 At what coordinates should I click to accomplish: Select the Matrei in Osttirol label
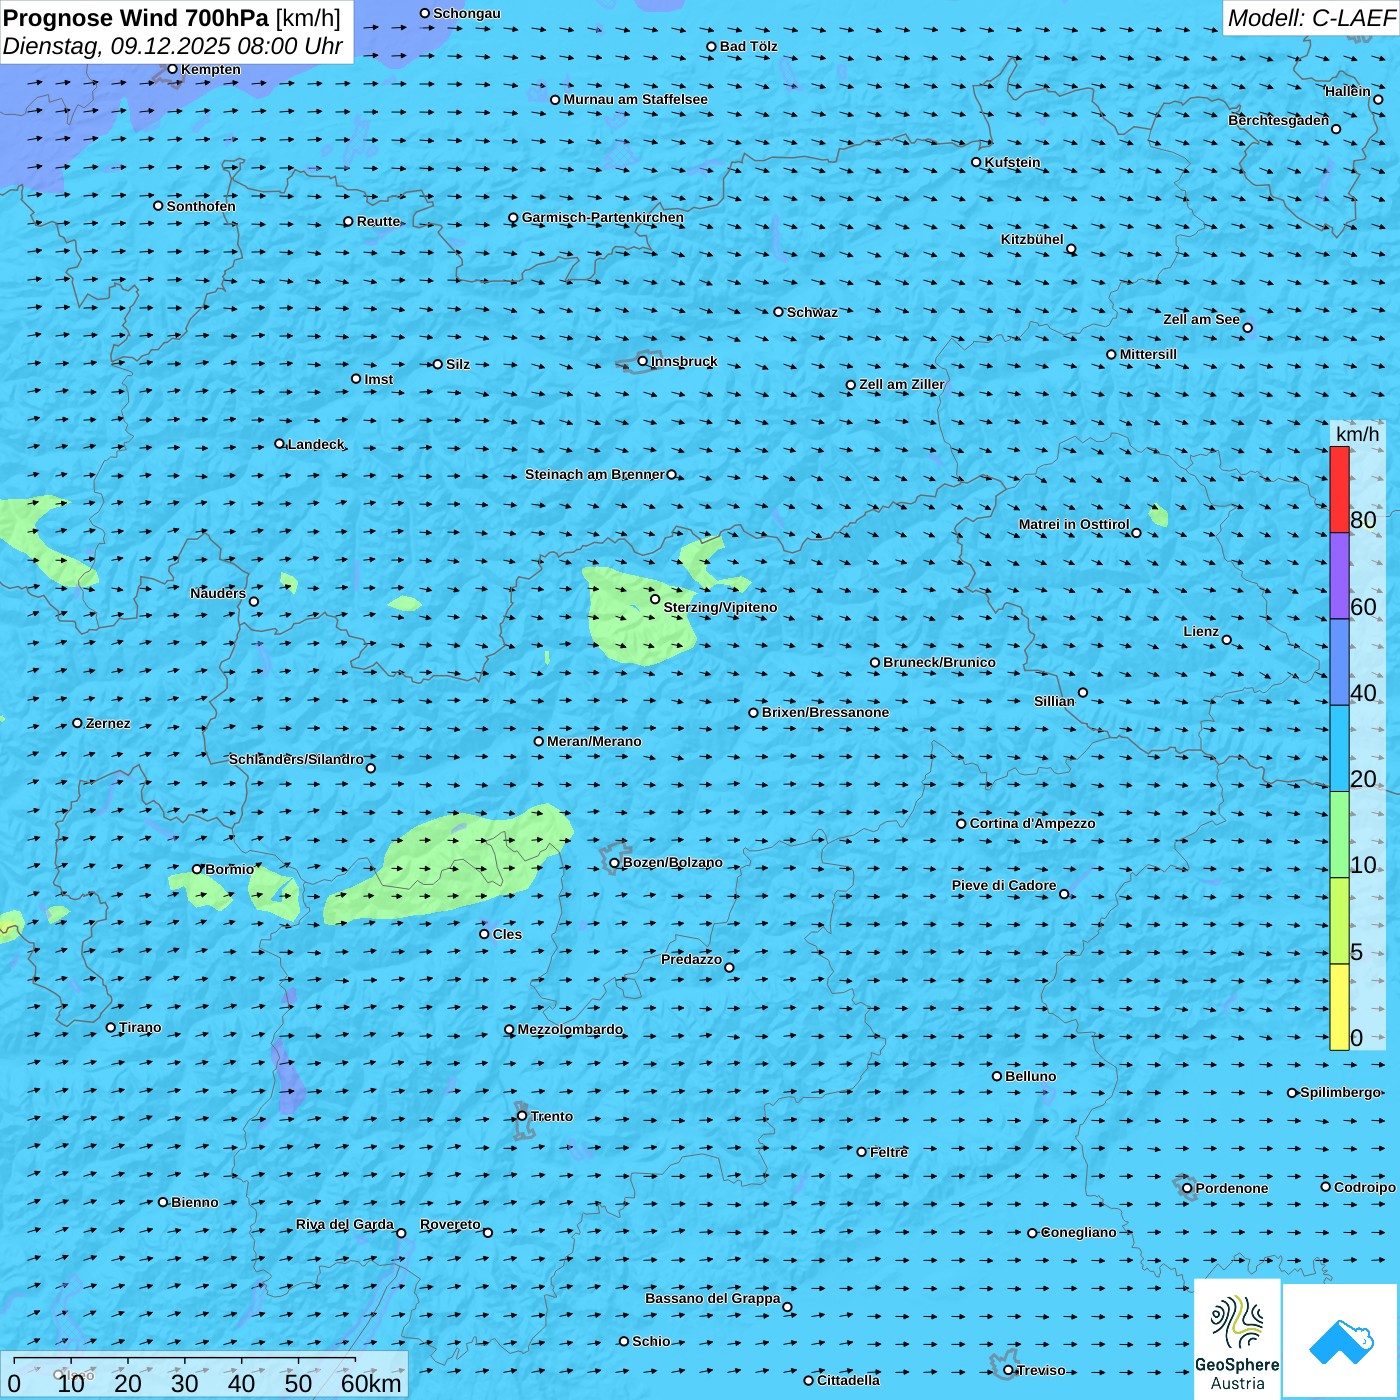point(1074,524)
